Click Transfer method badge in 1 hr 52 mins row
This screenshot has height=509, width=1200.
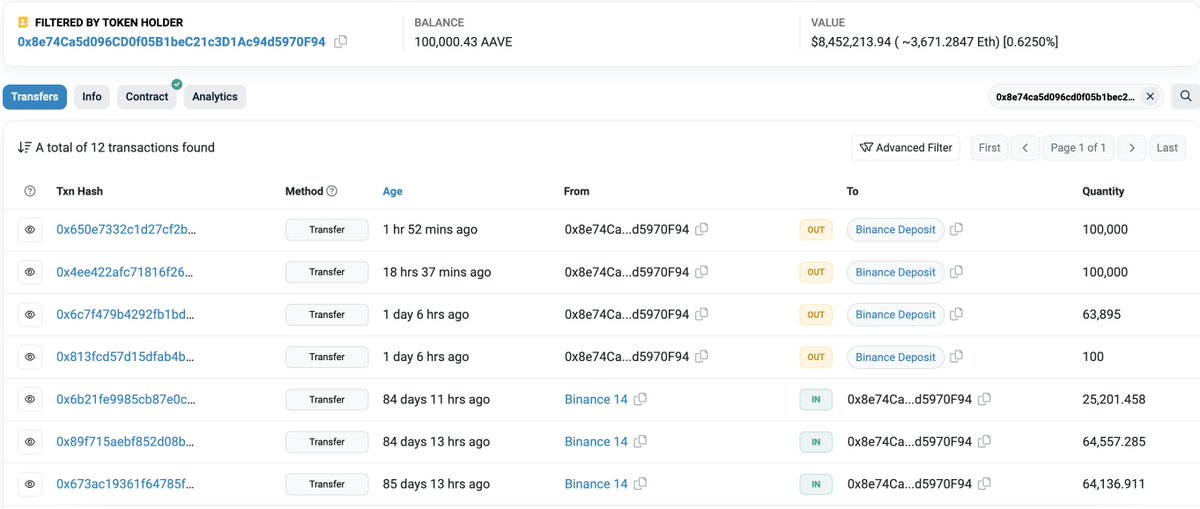[x=327, y=229]
